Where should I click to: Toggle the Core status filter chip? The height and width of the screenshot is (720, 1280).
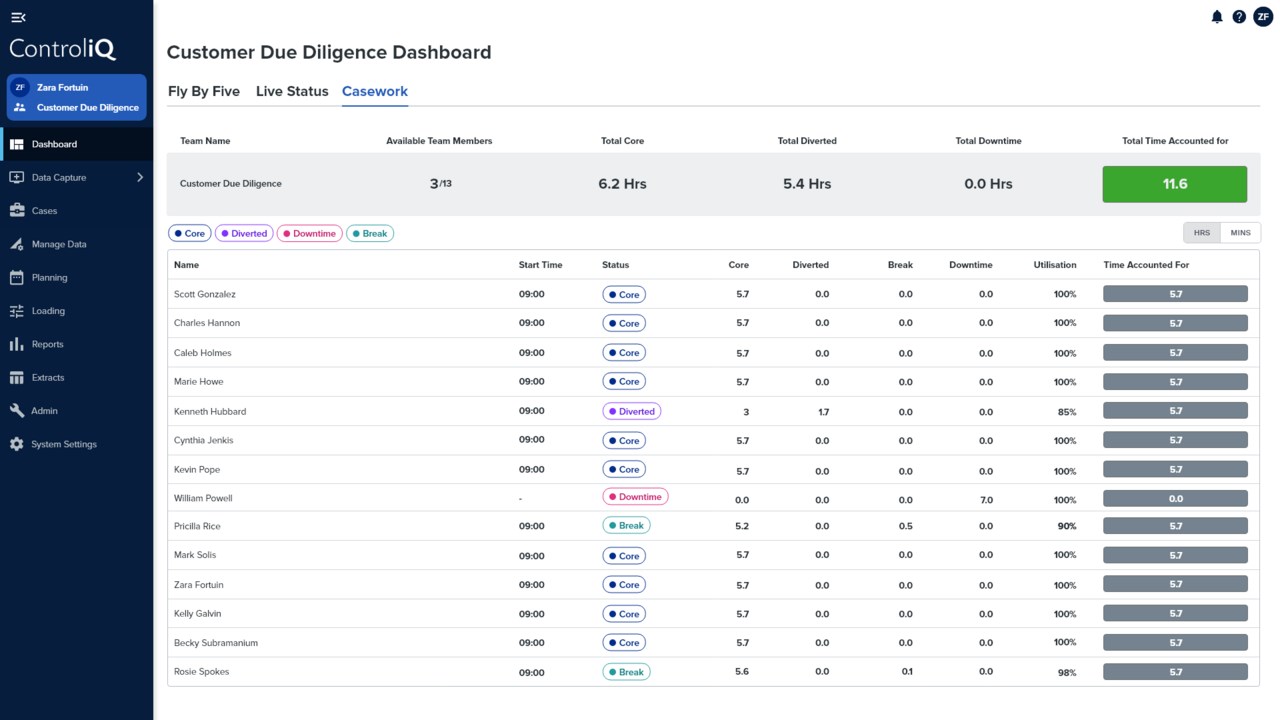point(189,234)
